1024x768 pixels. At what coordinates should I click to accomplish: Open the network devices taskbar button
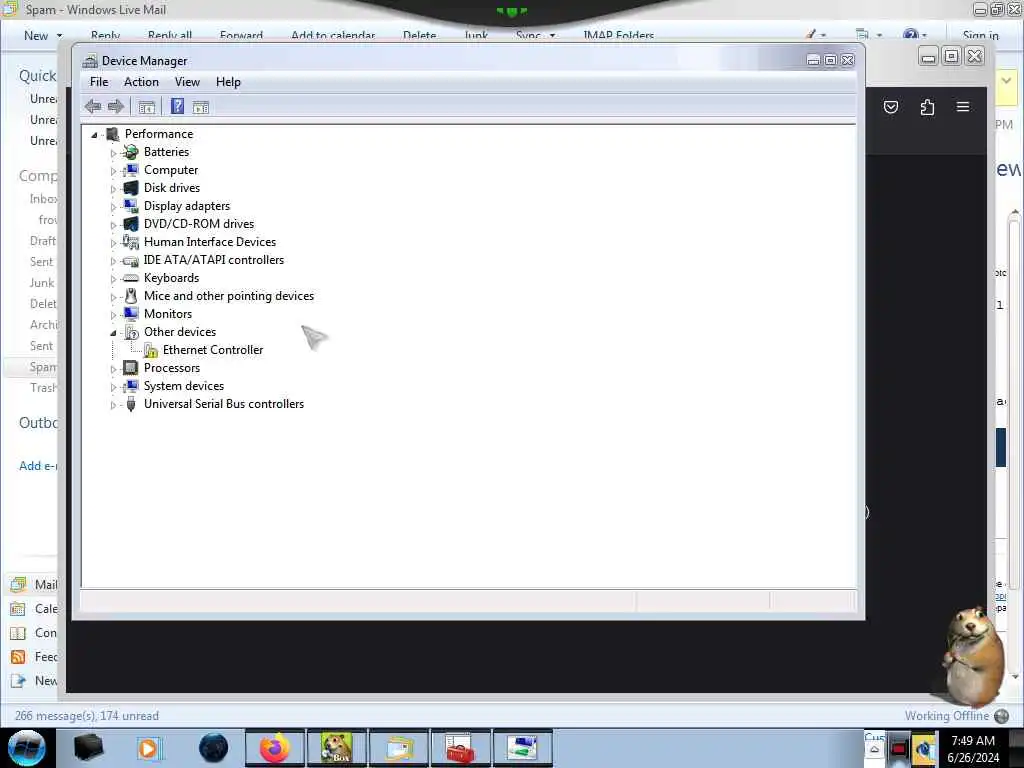pyautogui.click(x=522, y=748)
